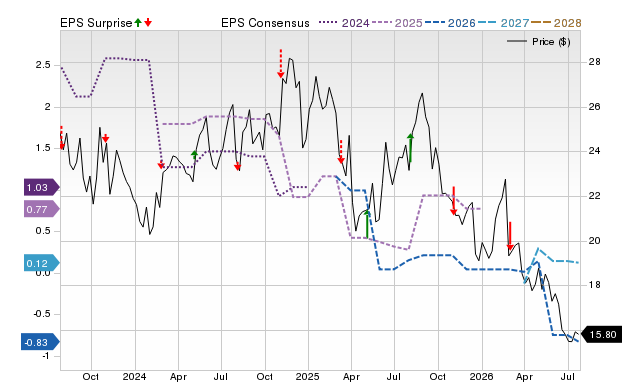Click the green up arrow in EPS Surprise legend
Screen dimensions: 640x382
138,22
